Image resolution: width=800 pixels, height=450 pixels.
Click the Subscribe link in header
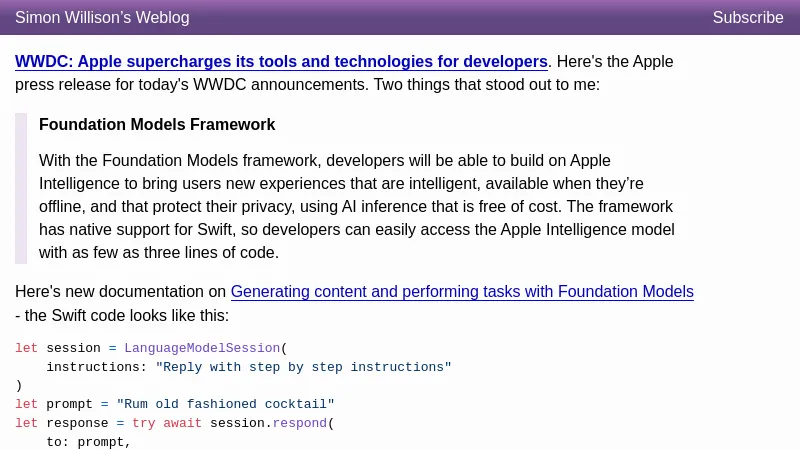[747, 17]
